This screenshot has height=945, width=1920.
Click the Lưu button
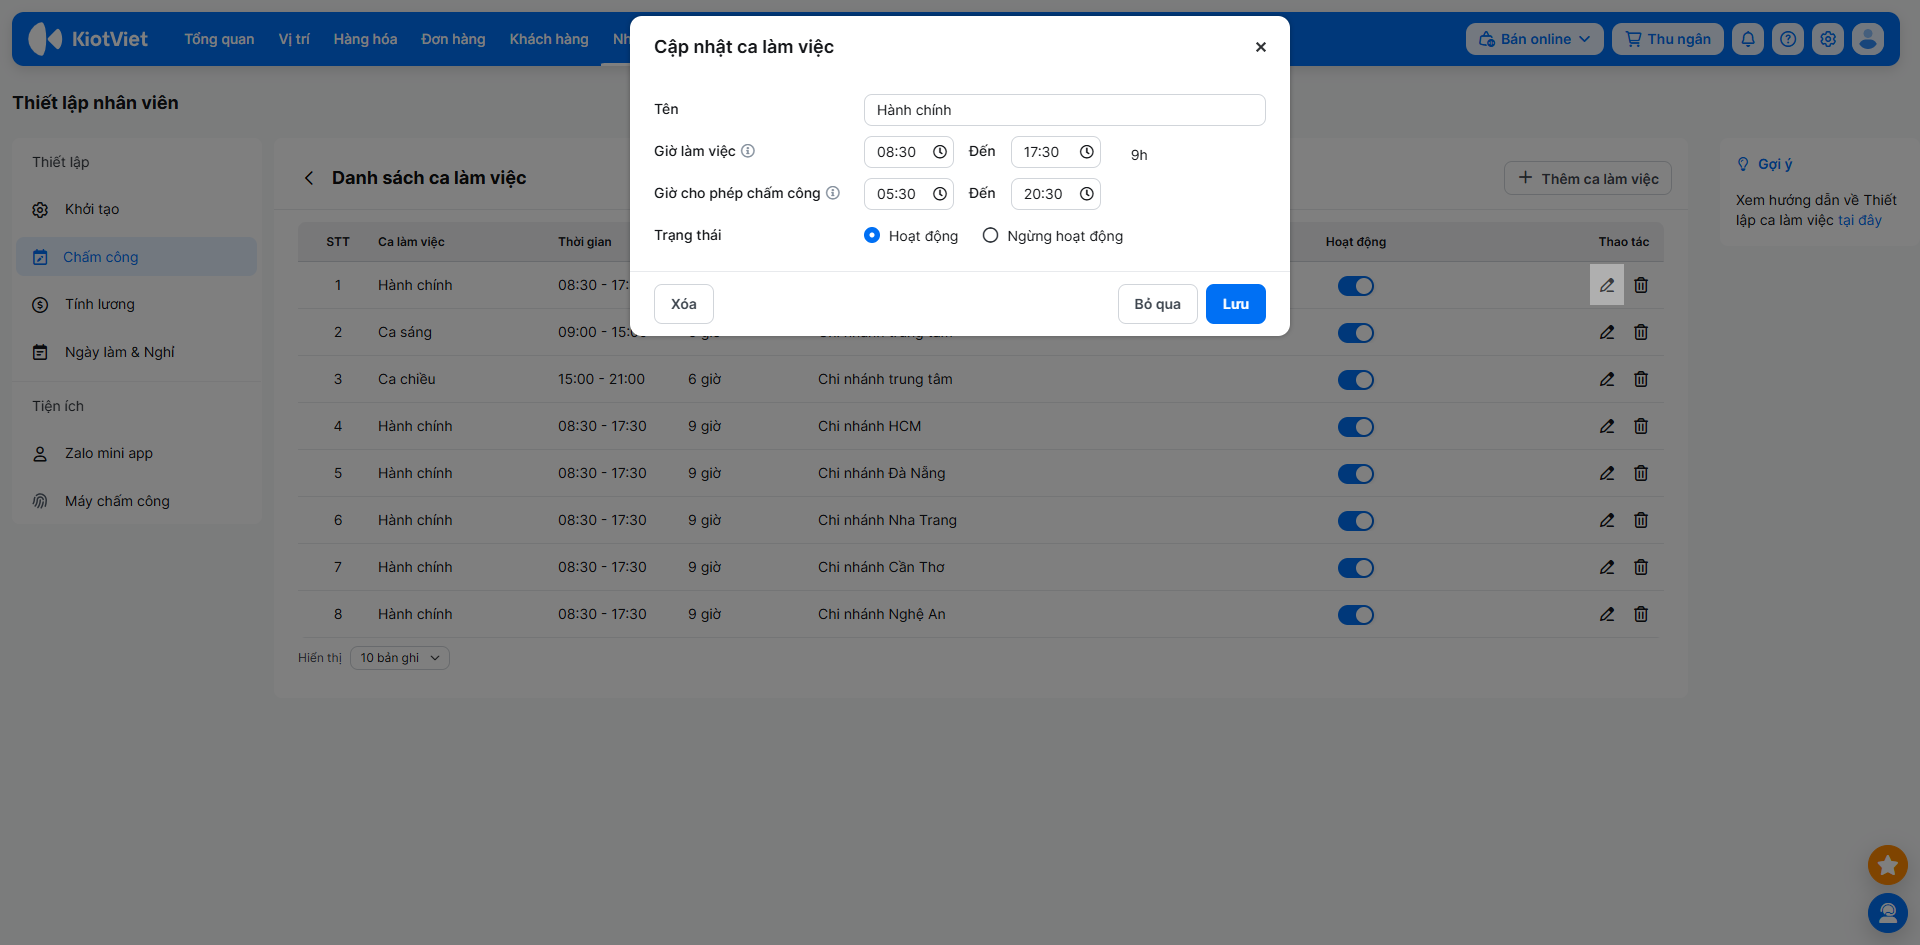click(x=1236, y=304)
